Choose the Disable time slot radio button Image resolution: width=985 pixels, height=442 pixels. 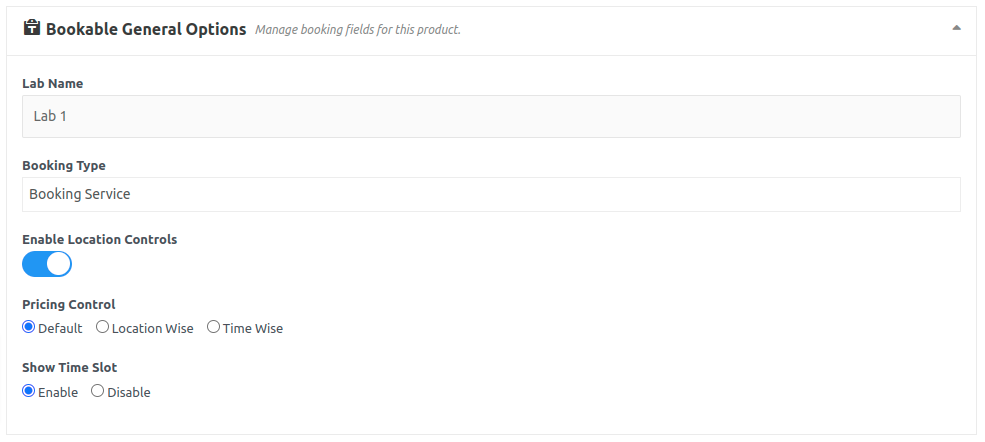pos(97,391)
